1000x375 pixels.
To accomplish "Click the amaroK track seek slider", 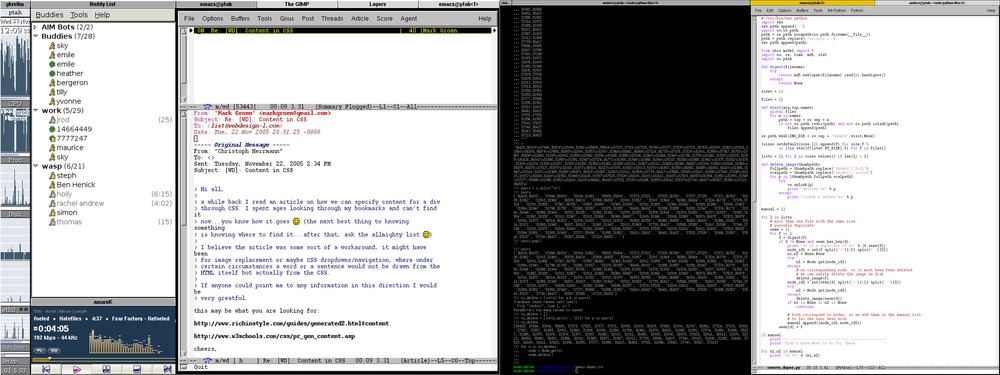I will 103,360.
